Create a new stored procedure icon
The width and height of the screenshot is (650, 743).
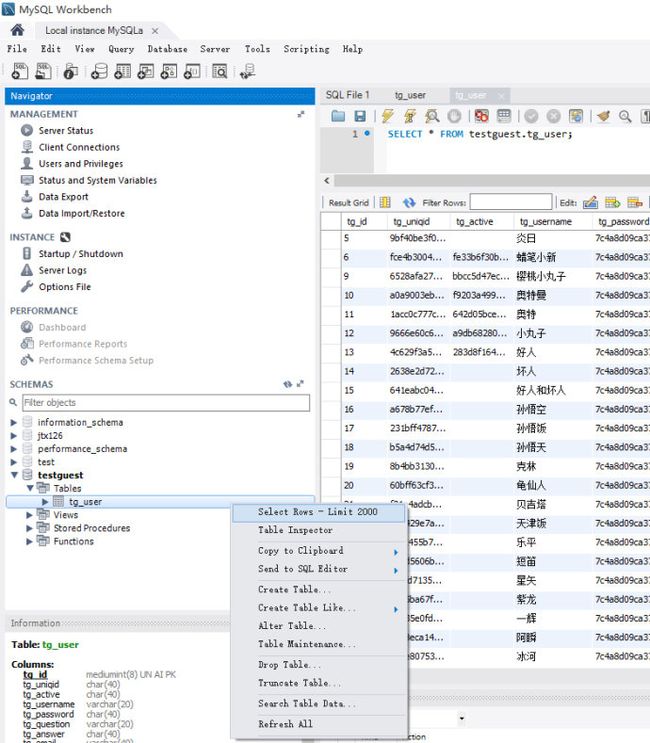click(x=169, y=71)
